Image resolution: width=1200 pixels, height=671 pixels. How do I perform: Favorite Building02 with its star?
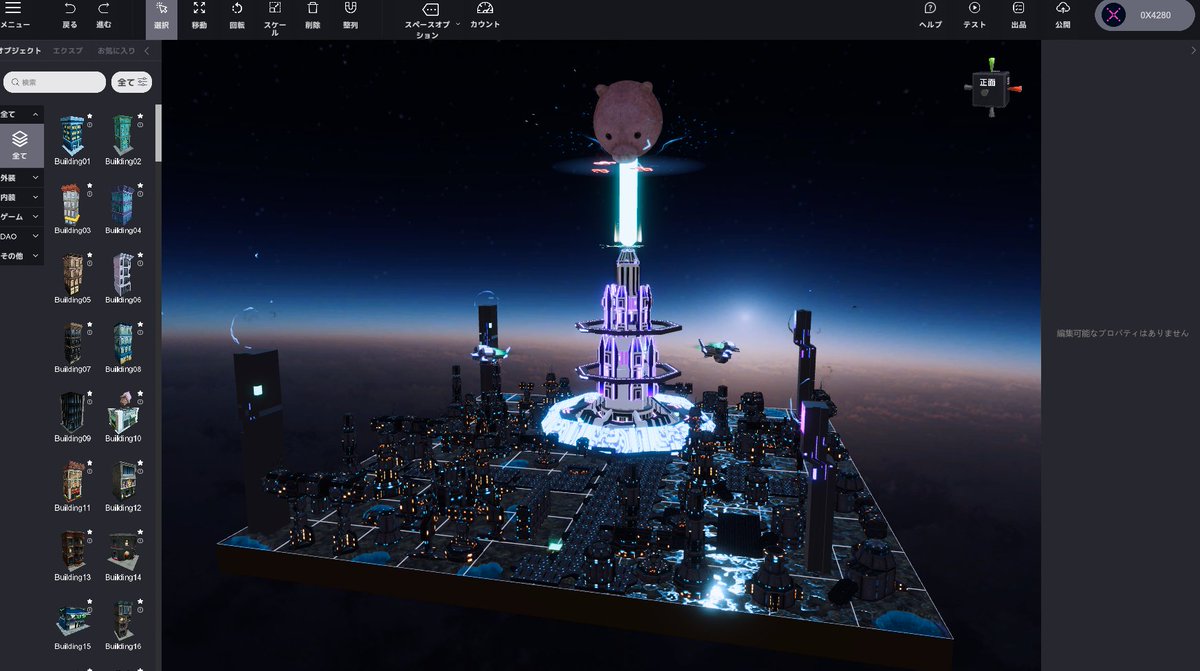[140, 116]
